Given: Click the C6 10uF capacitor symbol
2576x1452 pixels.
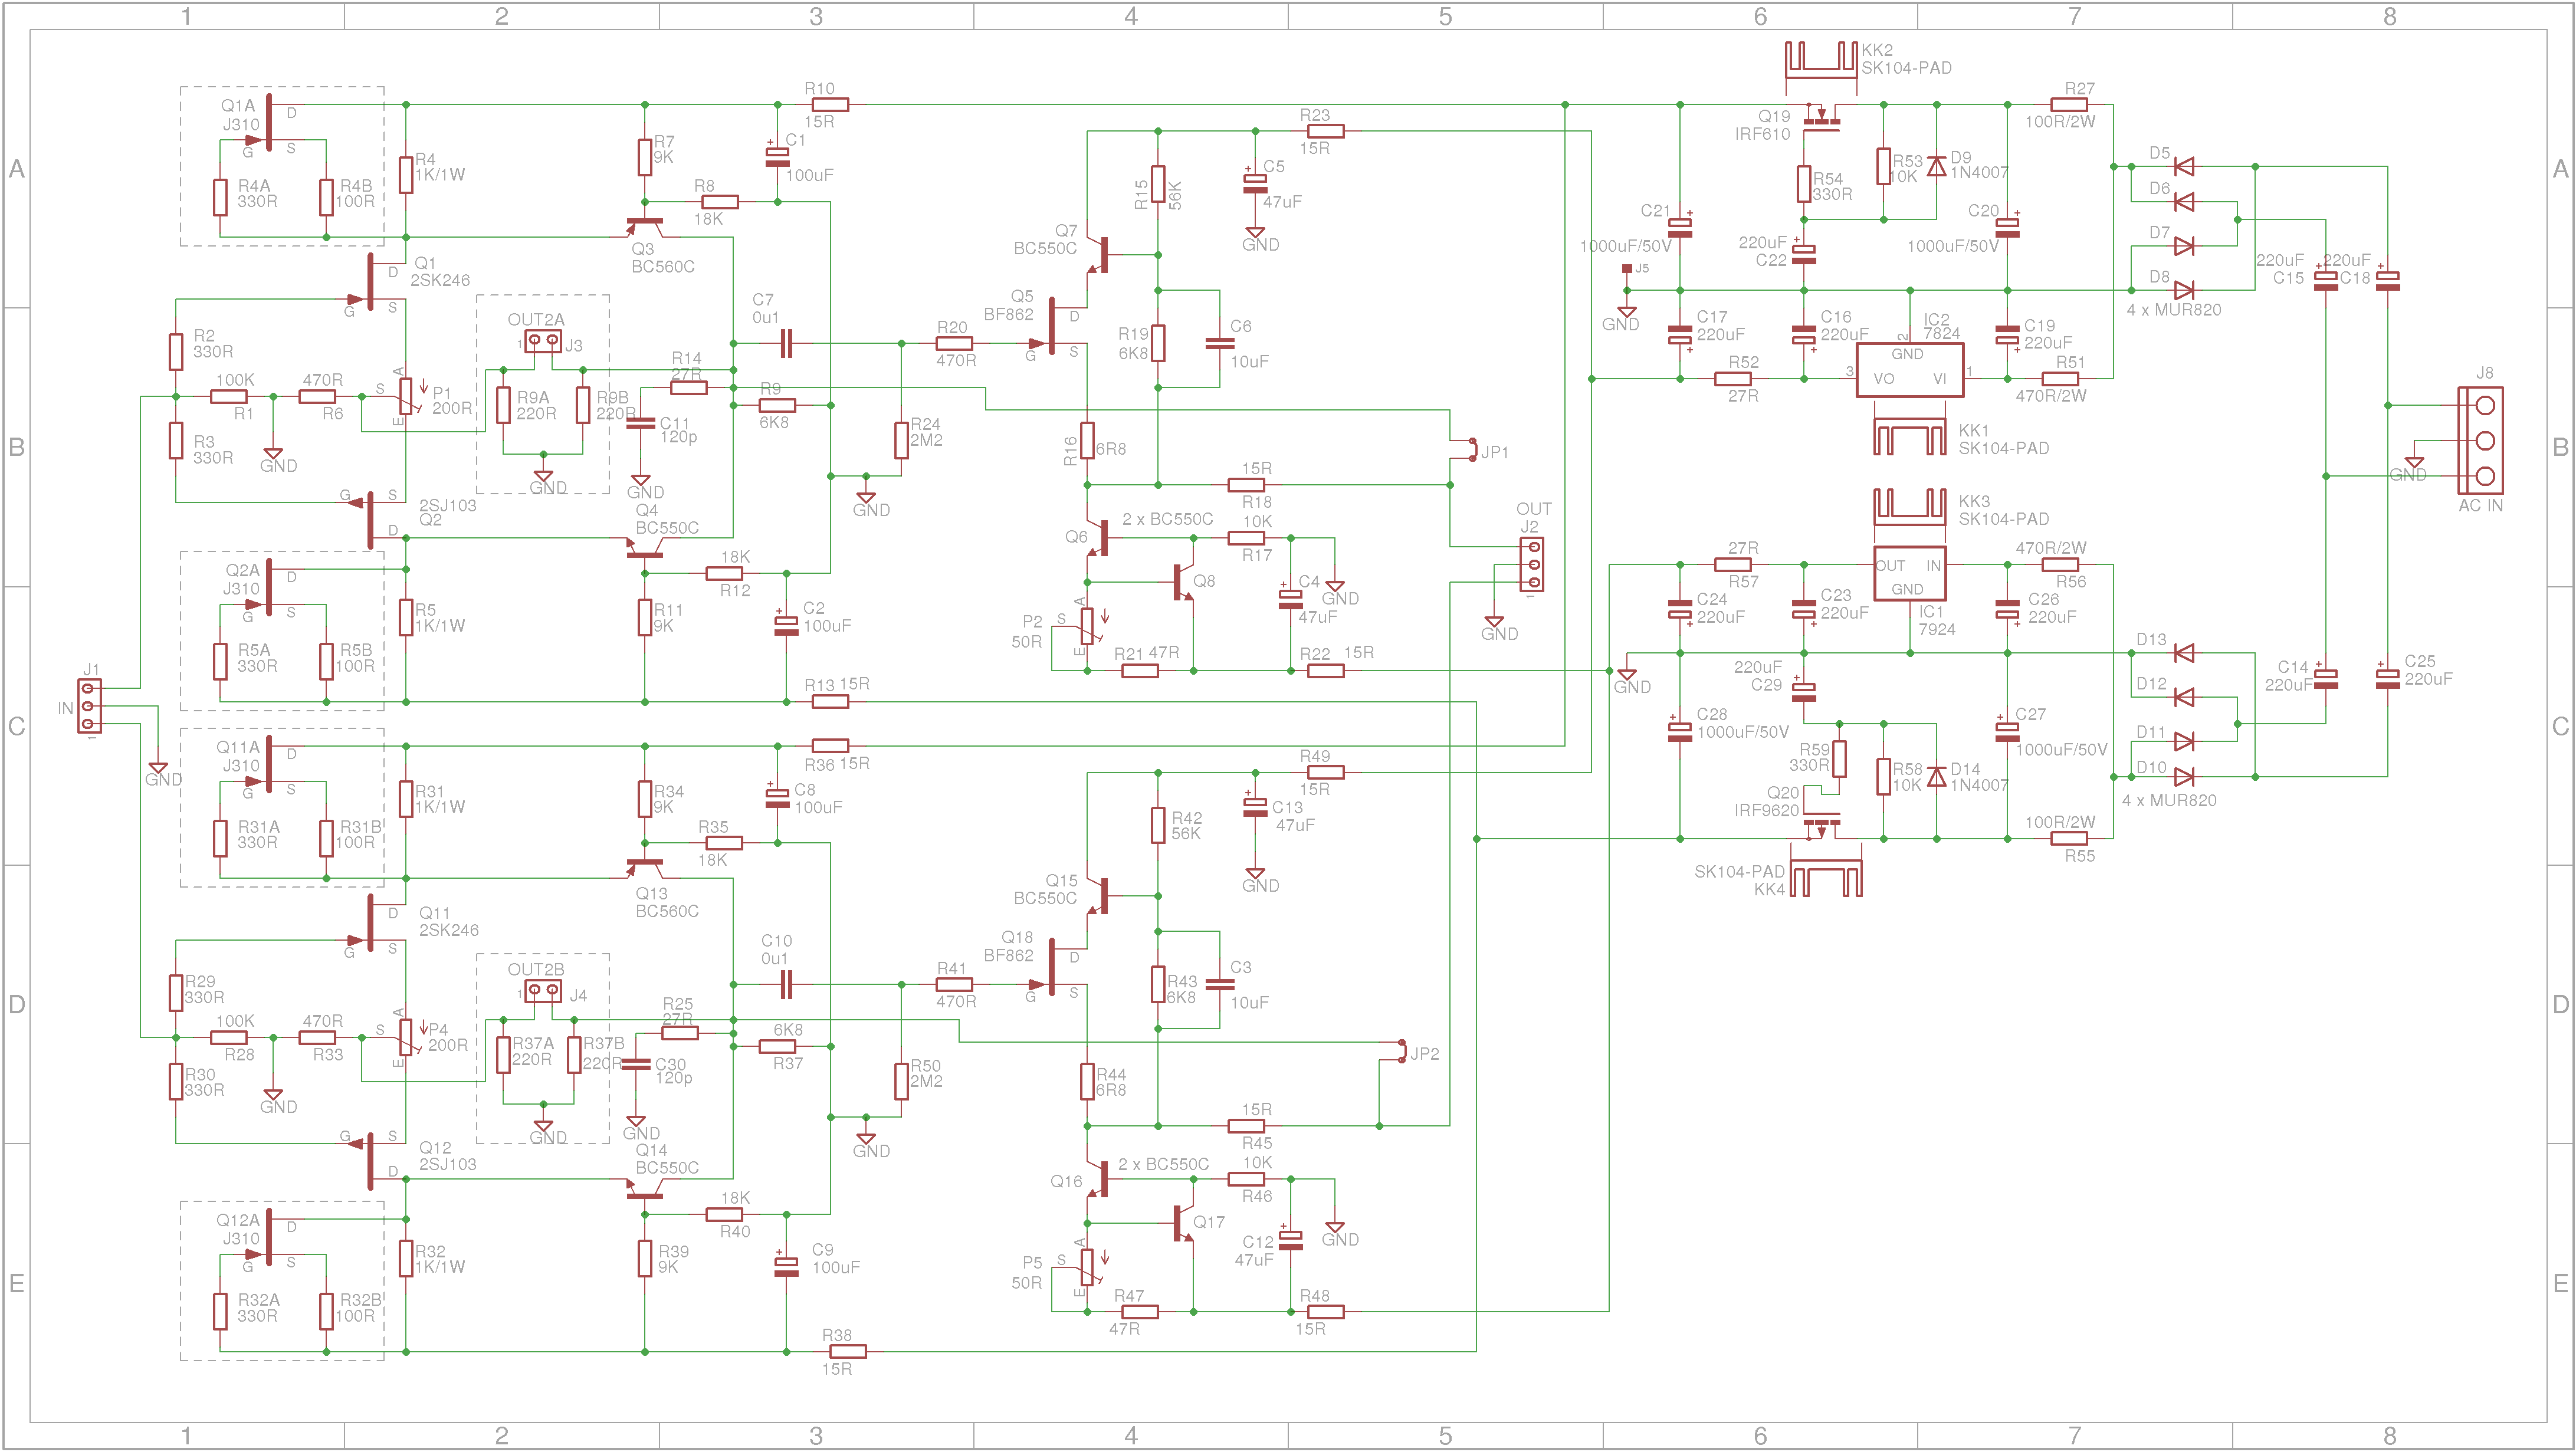Looking at the screenshot, I should [1220, 343].
